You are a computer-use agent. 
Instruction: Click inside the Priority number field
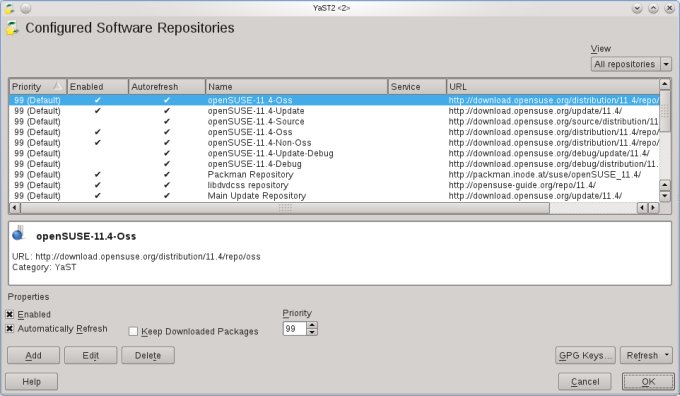[x=295, y=329]
